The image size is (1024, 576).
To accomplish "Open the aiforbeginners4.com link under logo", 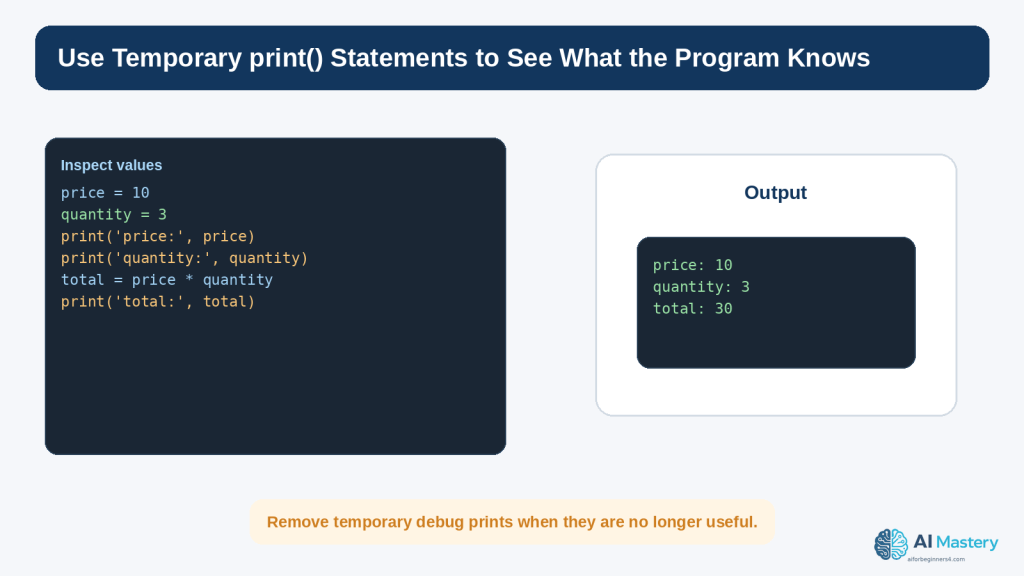I will coord(936,559).
